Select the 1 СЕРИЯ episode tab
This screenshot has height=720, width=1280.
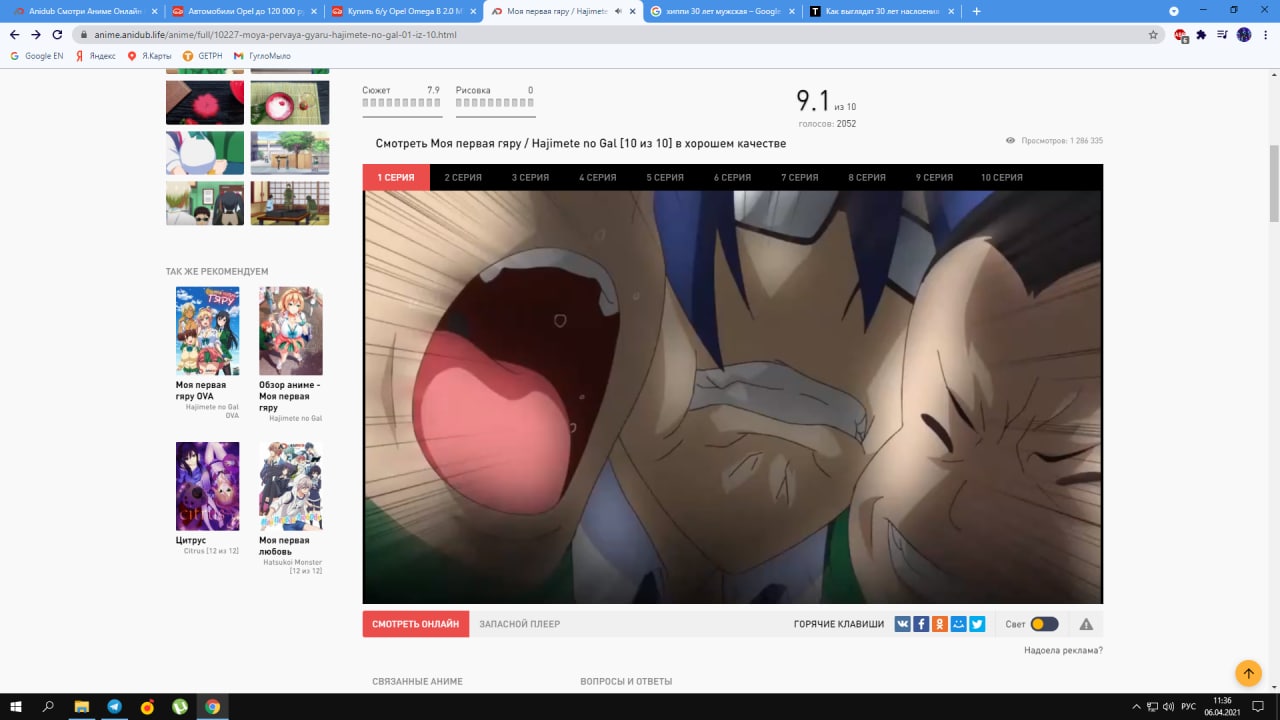tap(396, 177)
